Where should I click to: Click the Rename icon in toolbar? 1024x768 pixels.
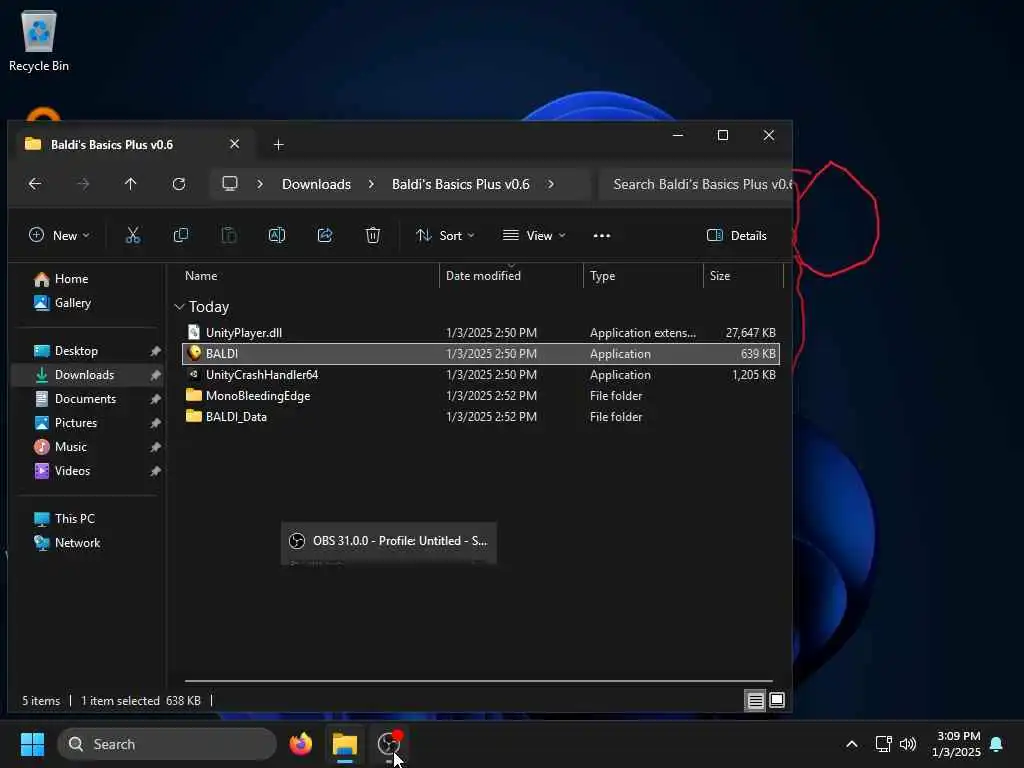(x=277, y=235)
